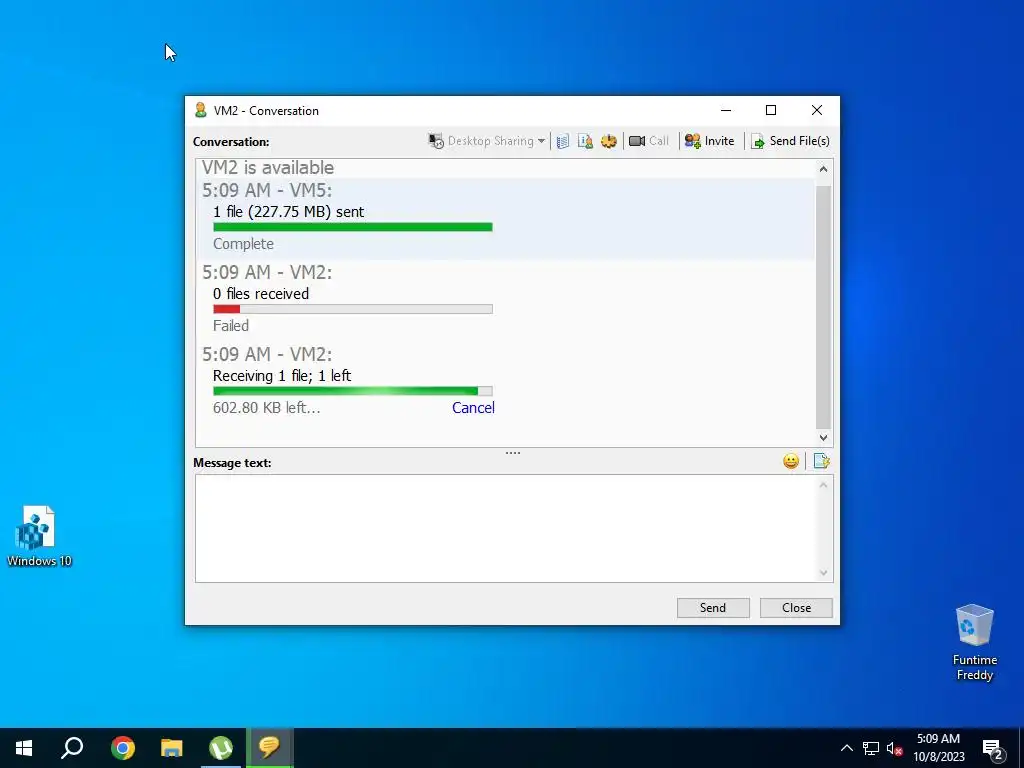Viewport: 1024px width, 768px height.
Task: Start a video Call
Action: (x=648, y=141)
